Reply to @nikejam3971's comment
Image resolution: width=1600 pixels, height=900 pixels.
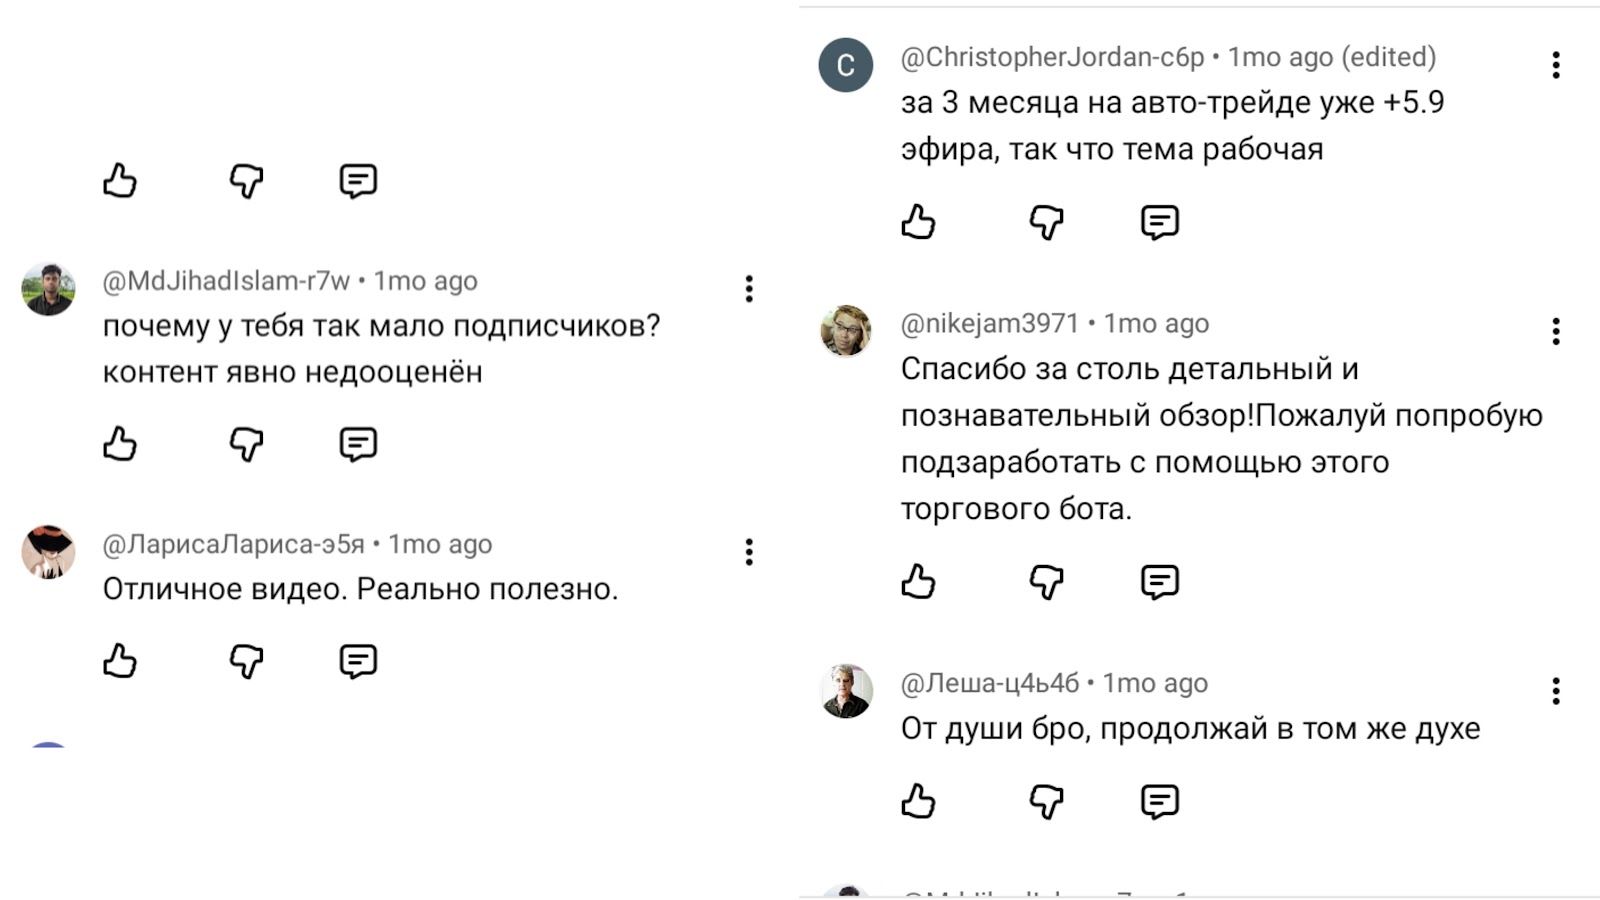pos(1160,581)
